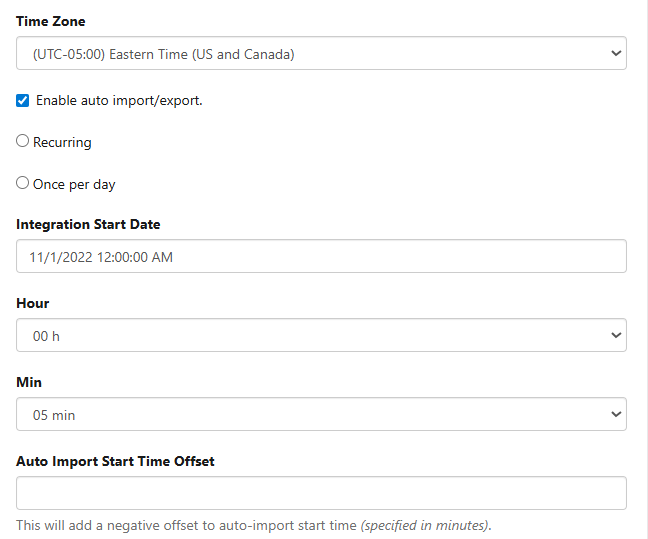
Task: Click the 'Time Zone' heading label
Action: pyautogui.click(x=50, y=21)
